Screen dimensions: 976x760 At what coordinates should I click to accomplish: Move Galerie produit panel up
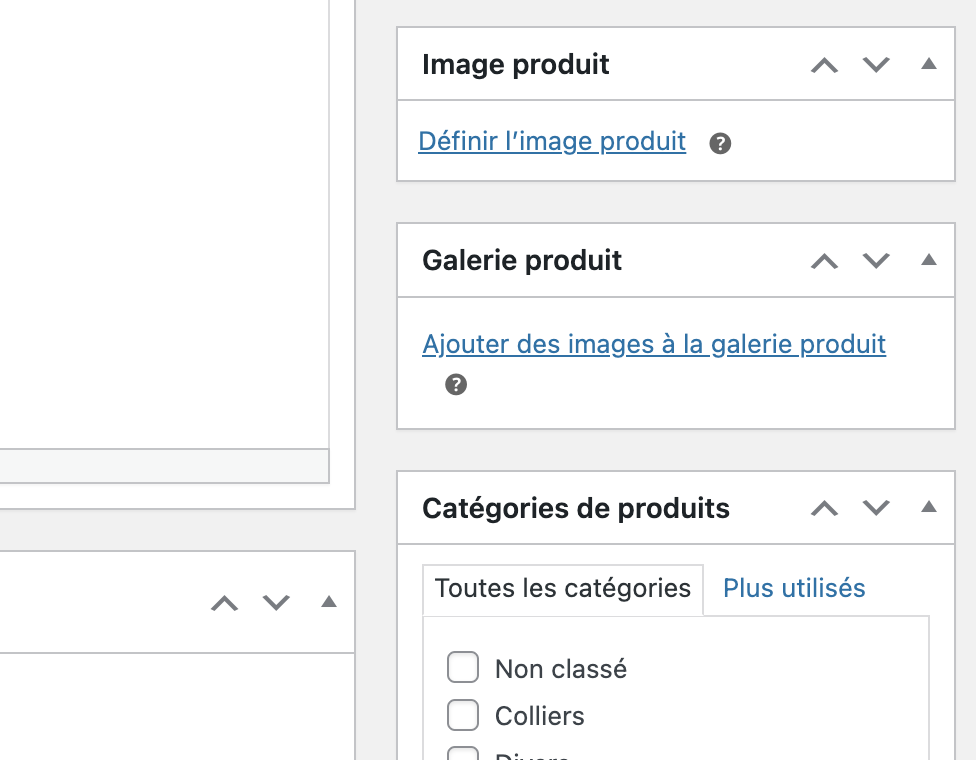824,261
